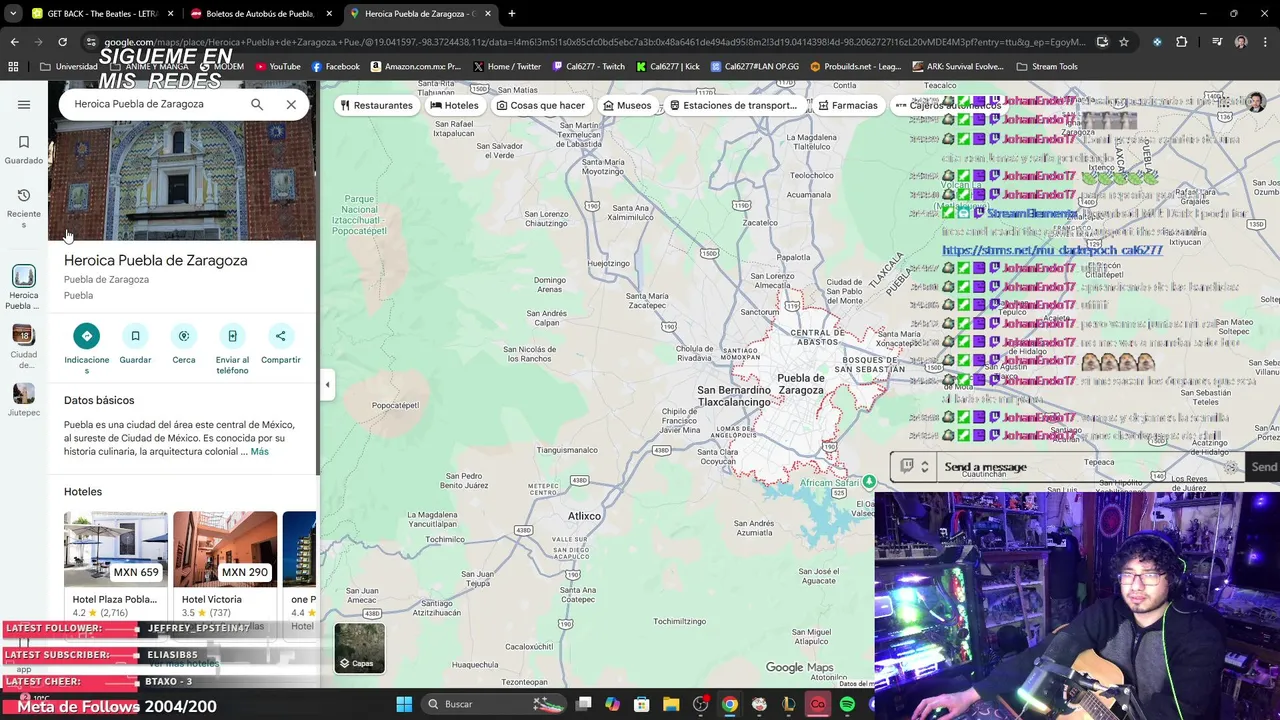Viewport: 1280px width, 720px height.
Task: Open the Cal6277 | Kick bookmark
Action: [667, 67]
